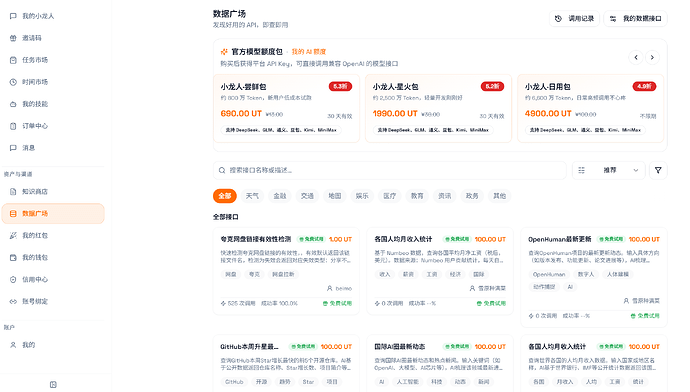690x392 pixels.
Task: Click the 邀请码 gift icon in sidebar
Action: [13, 38]
